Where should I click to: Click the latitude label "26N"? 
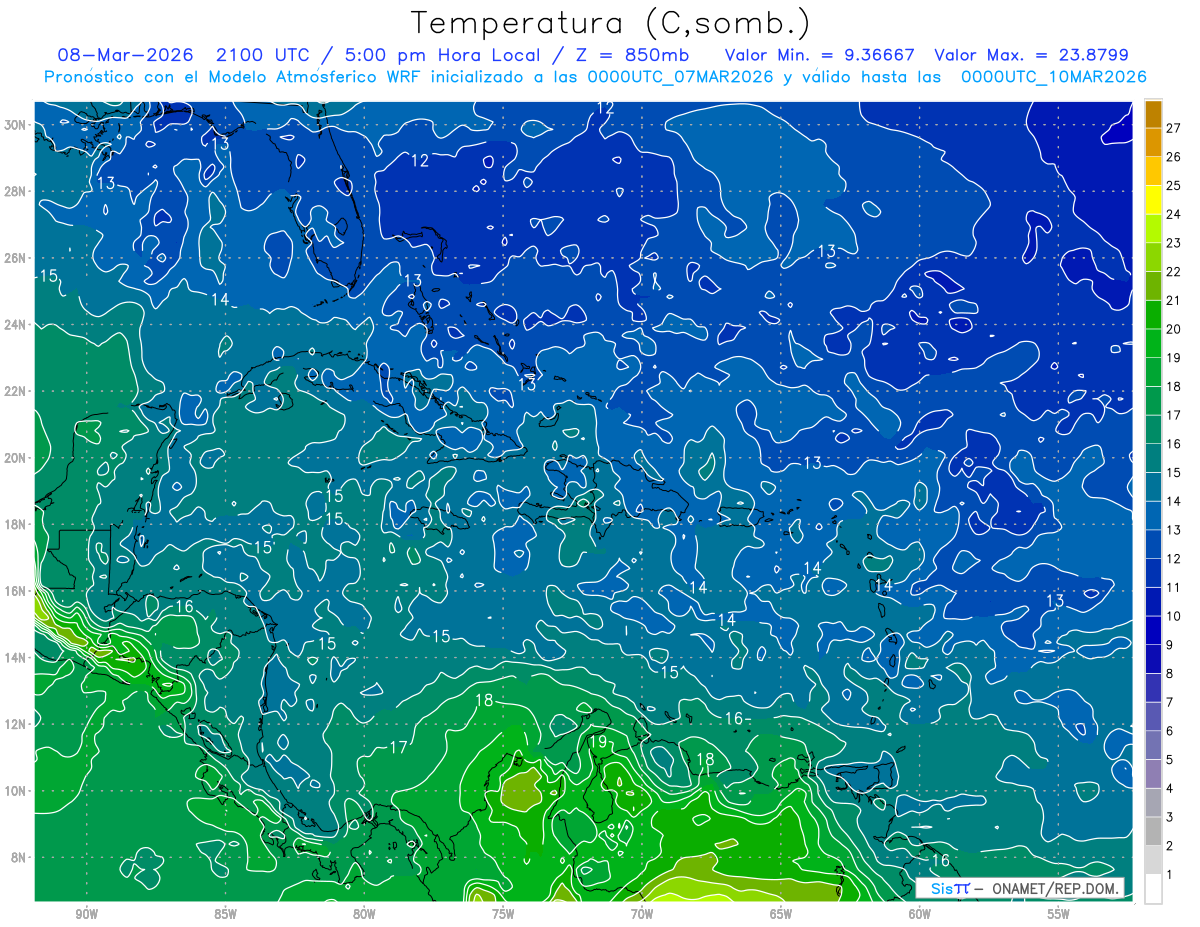[14, 258]
